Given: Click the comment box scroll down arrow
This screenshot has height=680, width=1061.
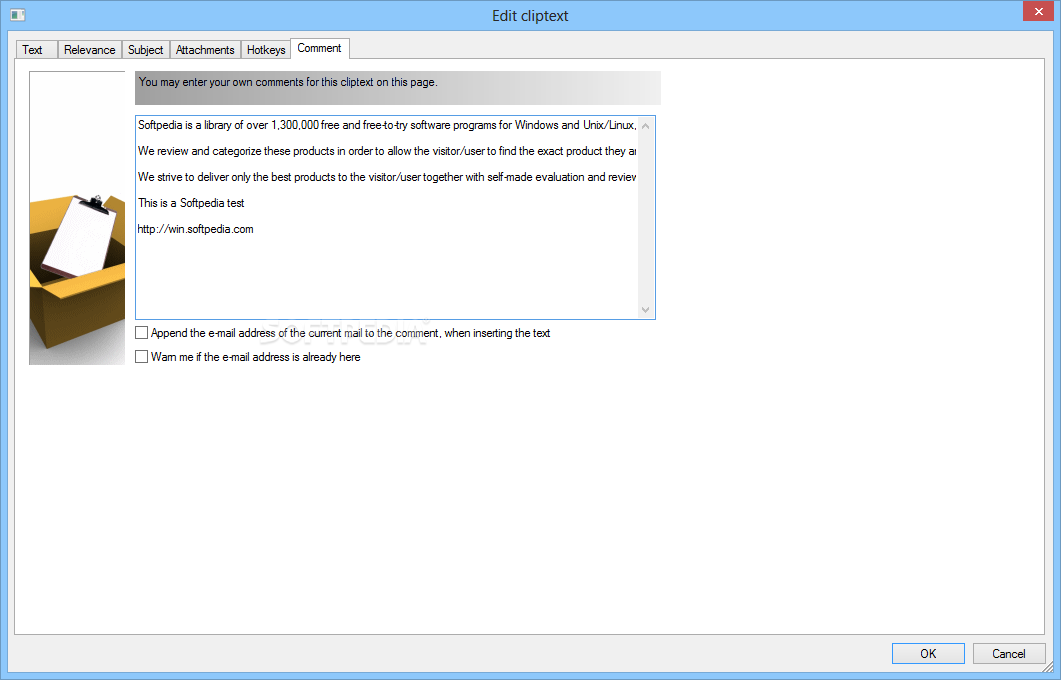Looking at the screenshot, I should tap(646, 309).
